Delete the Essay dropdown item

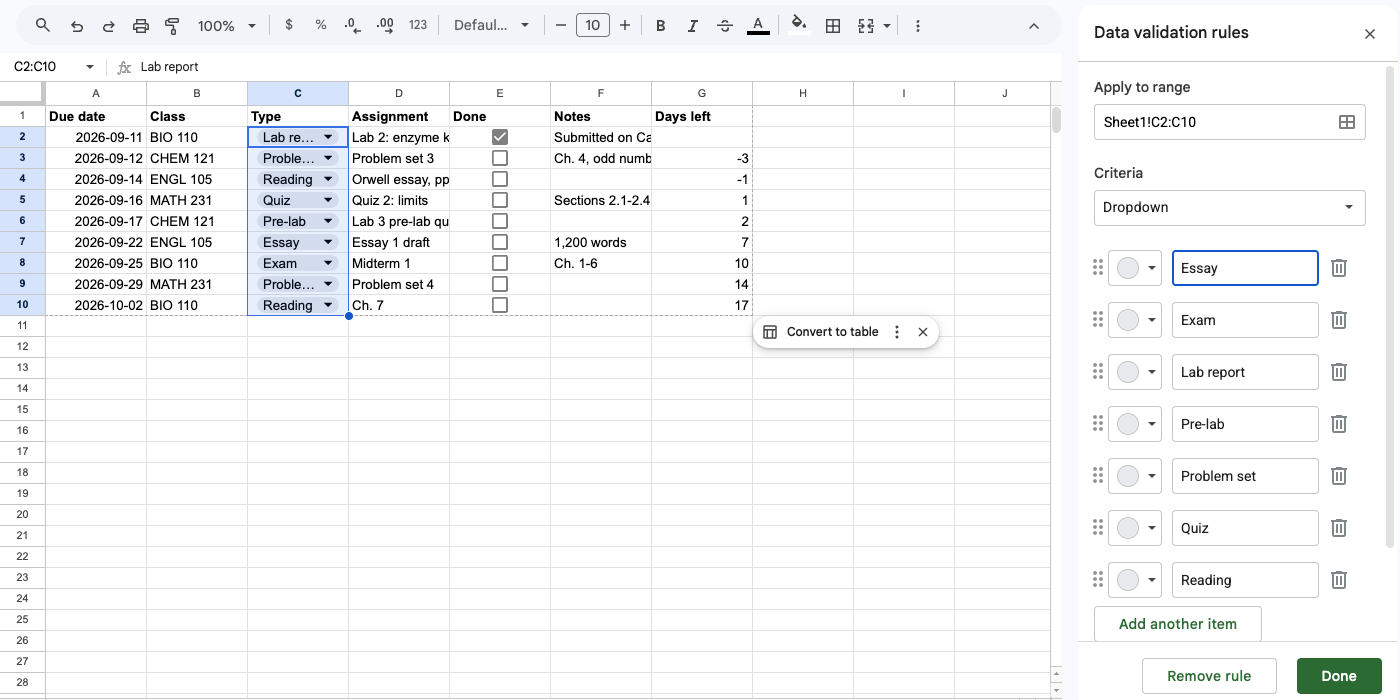pos(1339,268)
